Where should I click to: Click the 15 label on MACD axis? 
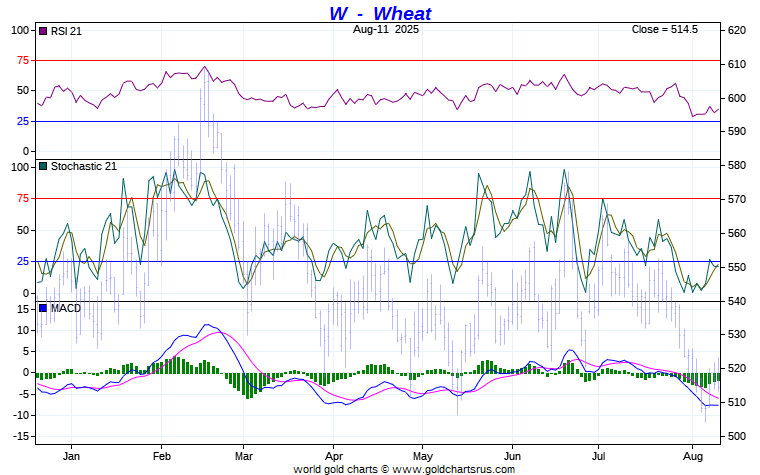pyautogui.click(x=23, y=309)
